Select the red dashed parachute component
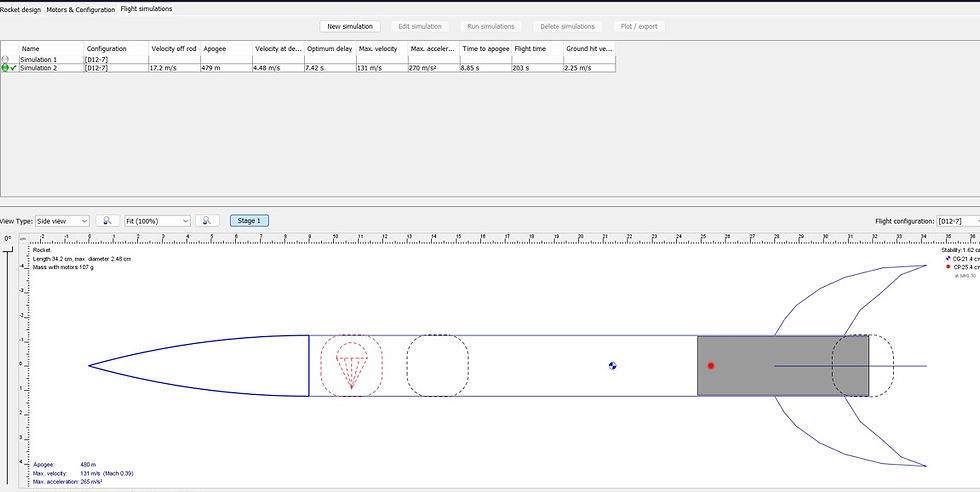The image size is (980, 492). [x=351, y=366]
